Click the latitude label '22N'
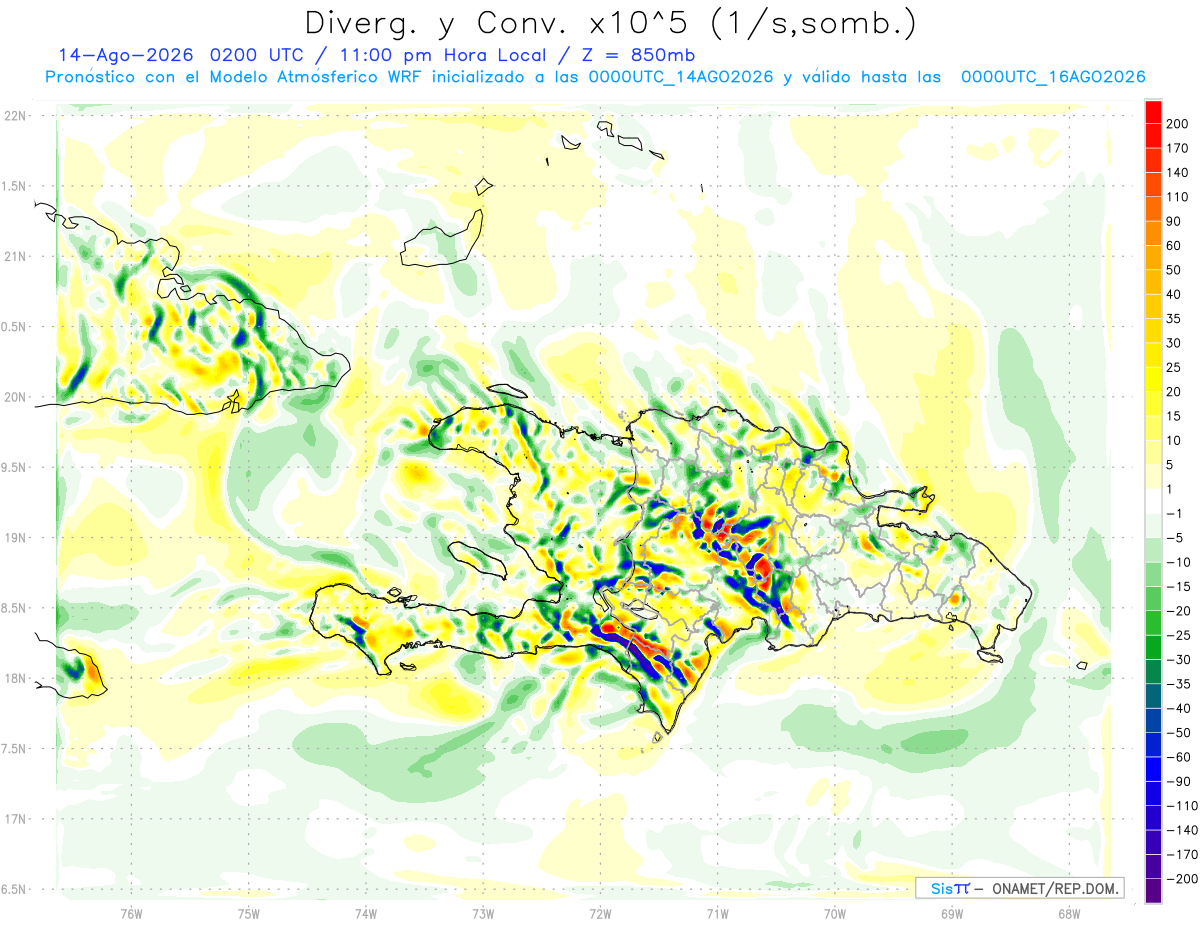 click(x=15, y=116)
